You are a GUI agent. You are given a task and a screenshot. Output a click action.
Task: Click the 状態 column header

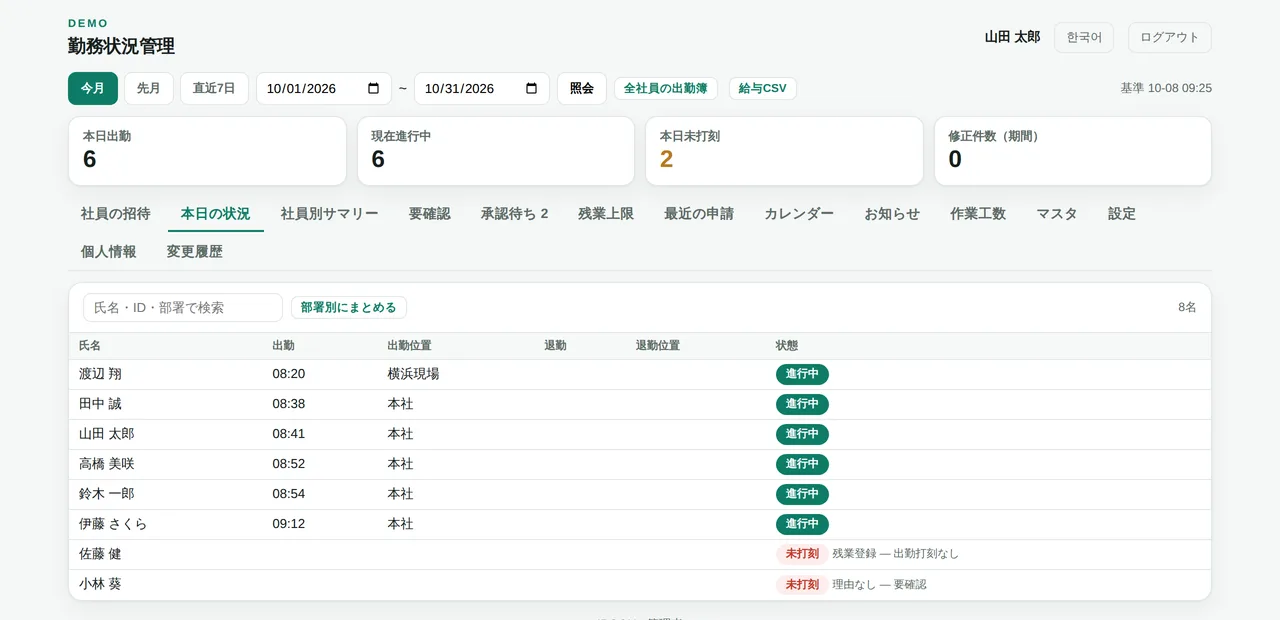tap(787, 346)
